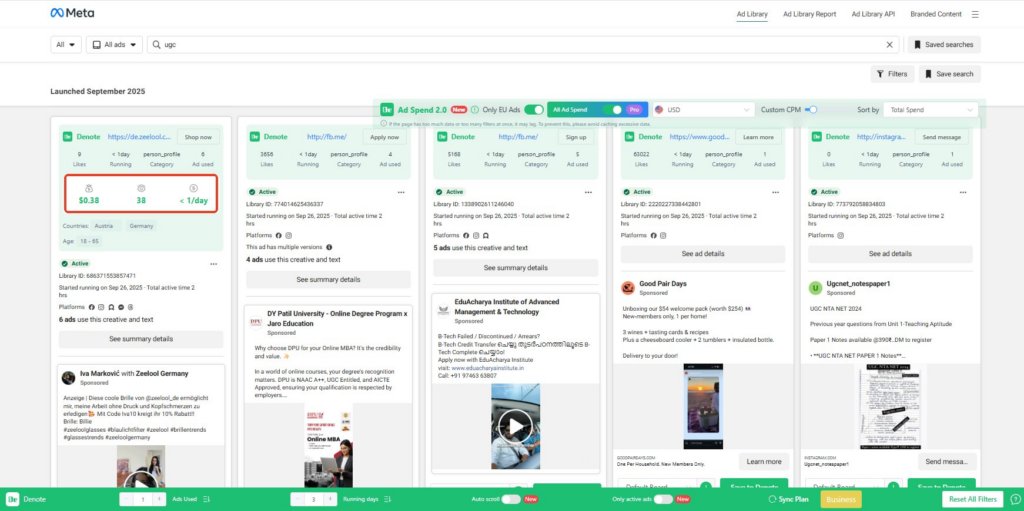The image size is (1024, 511).
Task: Click the info icon next to multiple versions
Action: (330, 245)
